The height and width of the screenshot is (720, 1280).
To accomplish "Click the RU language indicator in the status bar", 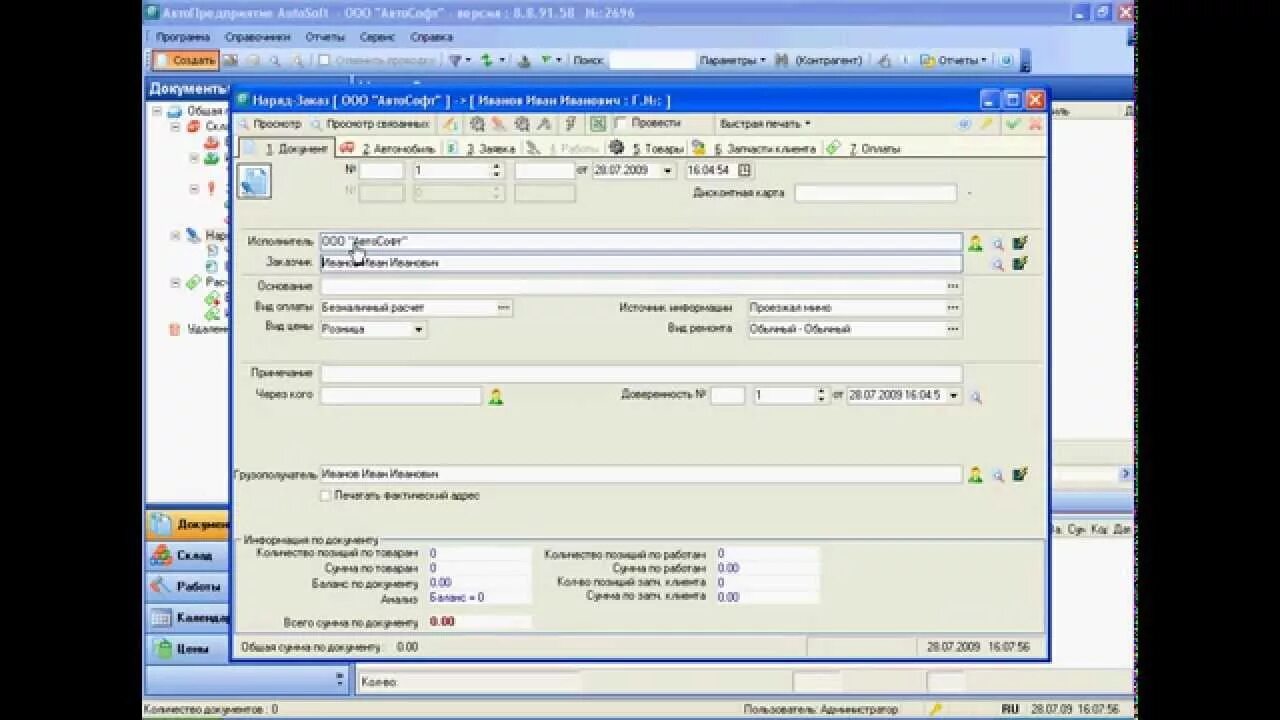I will (x=1010, y=709).
